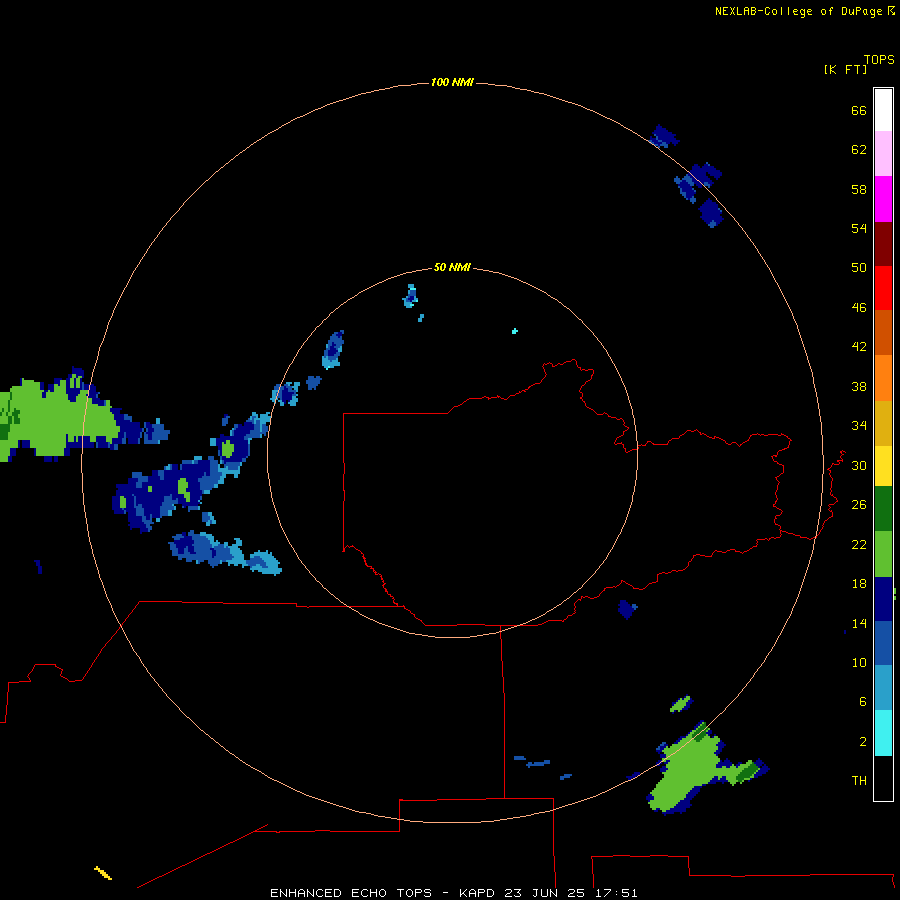Screen dimensions: 900x900
Task: Click the "50" legend value
Action: click(x=859, y=268)
